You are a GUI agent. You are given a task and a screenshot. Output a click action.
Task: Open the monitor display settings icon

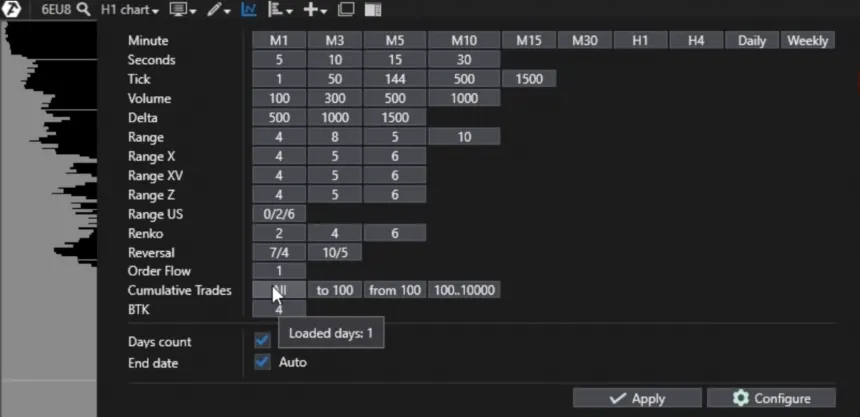coord(183,10)
